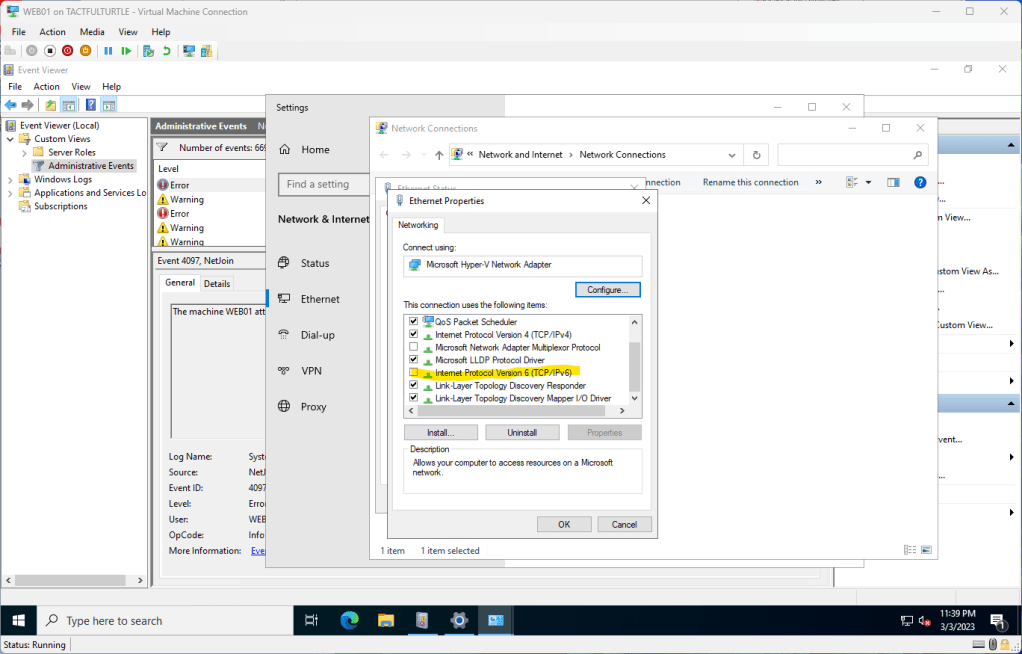This screenshot has width=1022, height=654.
Task: Enable the Internet Protocol Version 6 checkbox
Action: click(x=414, y=372)
